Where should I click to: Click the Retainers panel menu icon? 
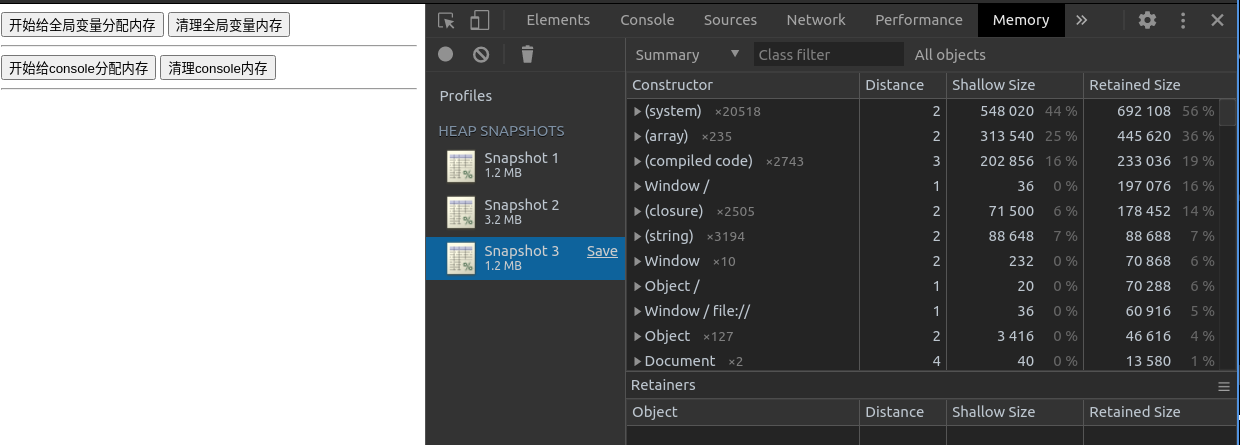coord(1223,386)
